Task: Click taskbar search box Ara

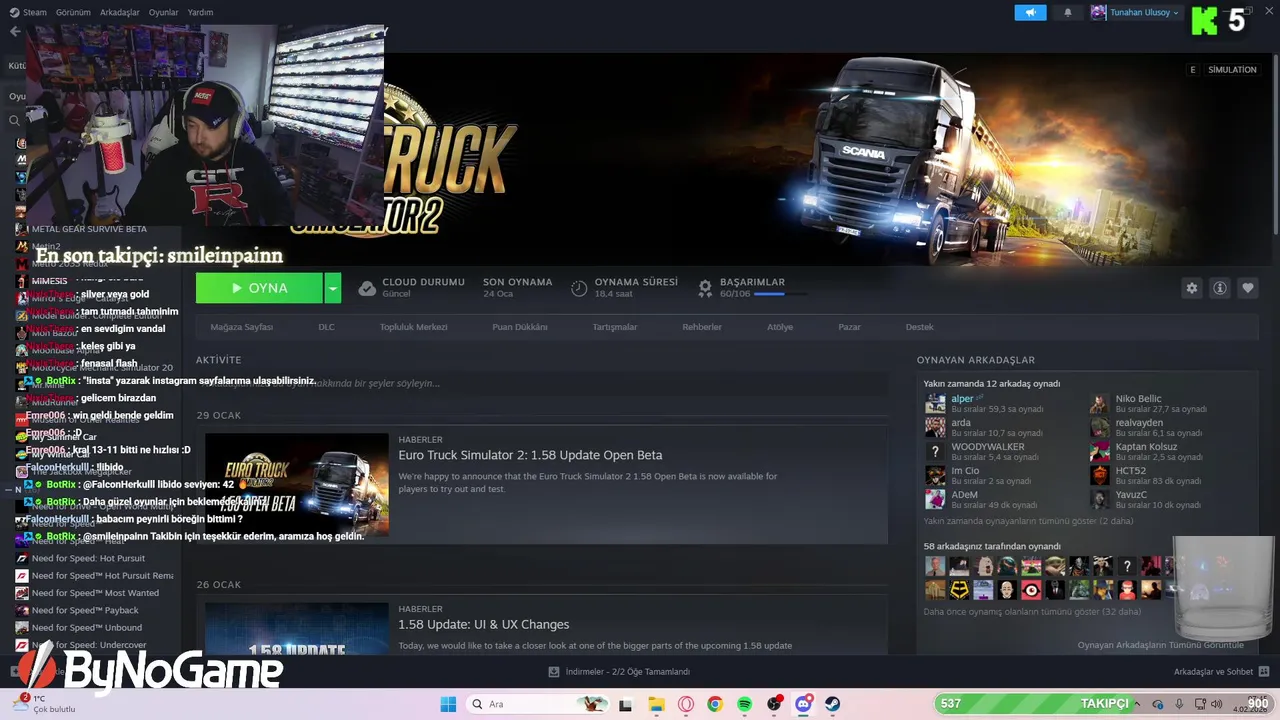Action: point(537,704)
